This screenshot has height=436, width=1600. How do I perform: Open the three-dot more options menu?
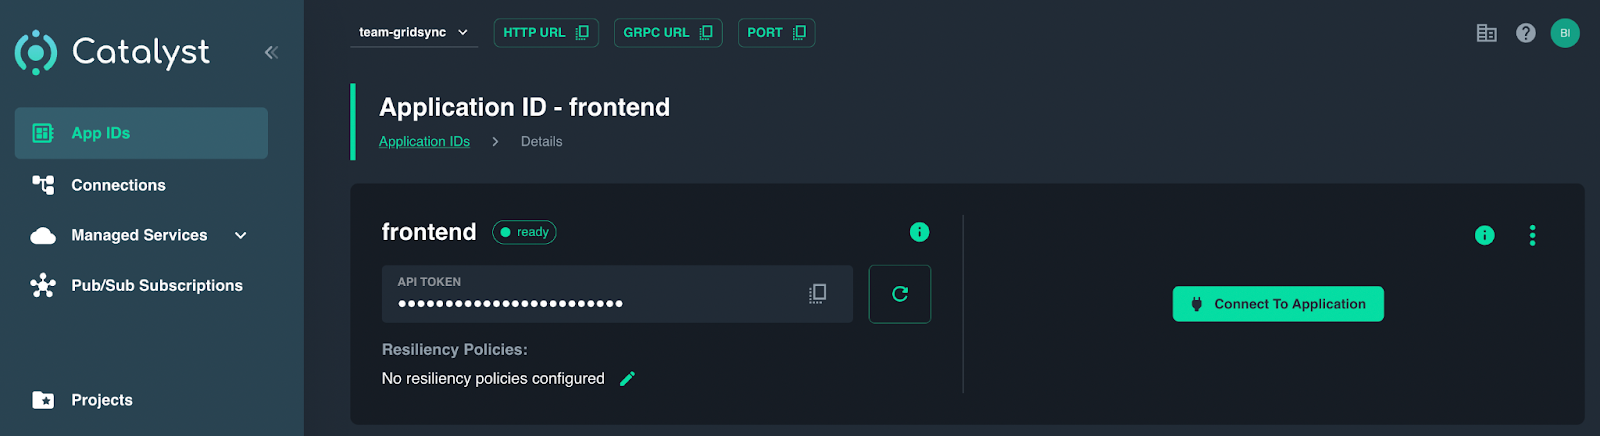click(x=1532, y=235)
